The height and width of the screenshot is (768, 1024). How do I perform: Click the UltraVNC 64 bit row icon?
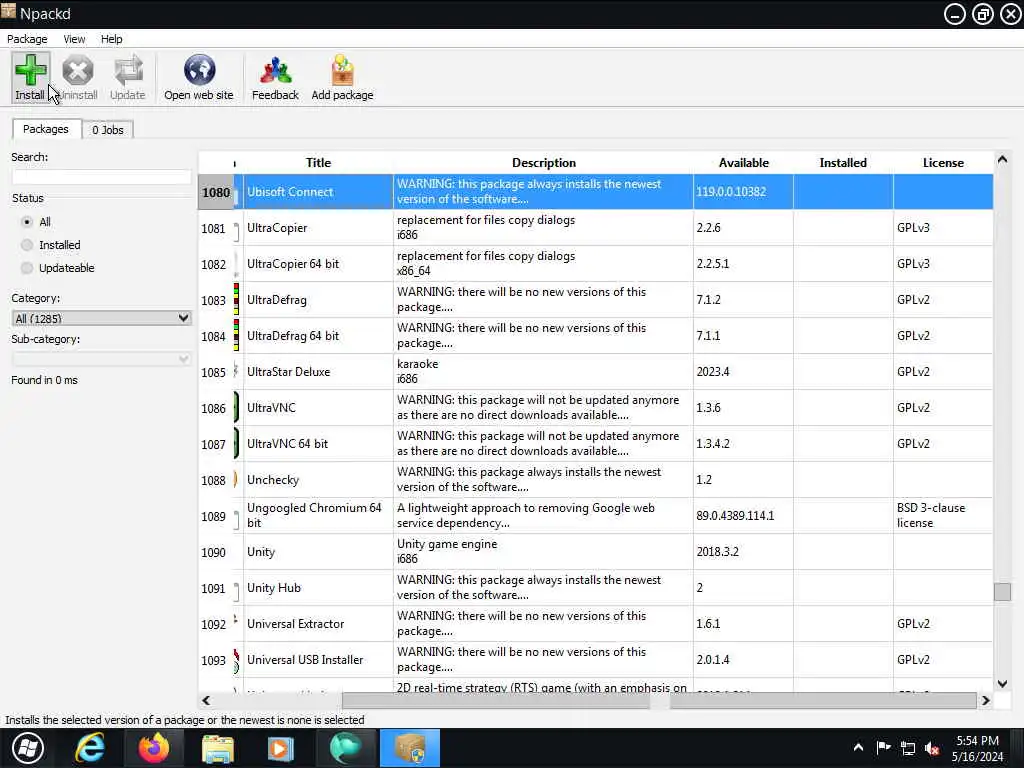[x=236, y=443]
